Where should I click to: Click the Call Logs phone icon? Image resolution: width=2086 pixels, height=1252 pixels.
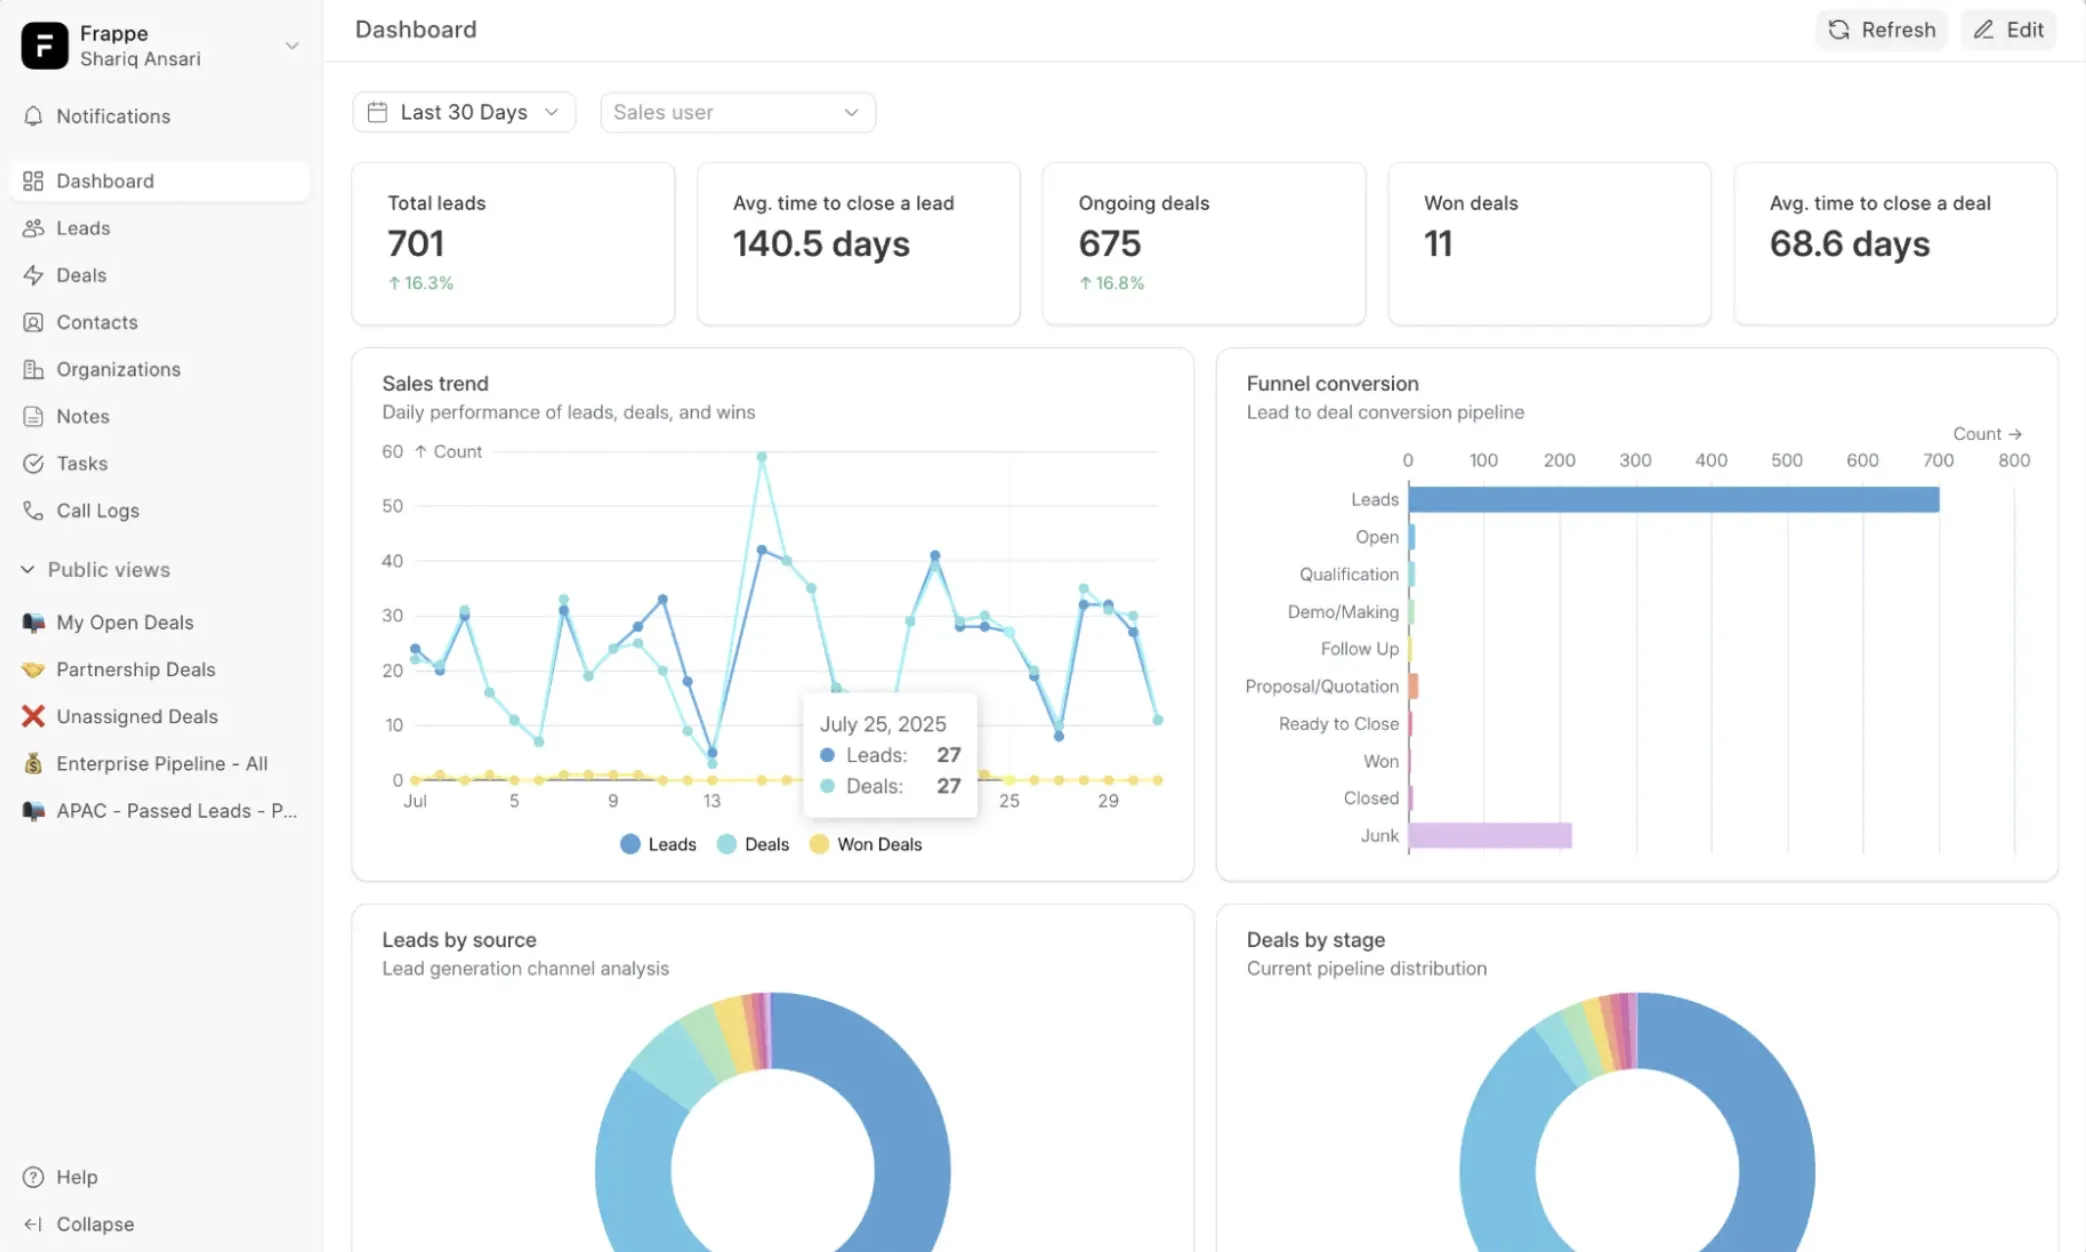coord(33,510)
